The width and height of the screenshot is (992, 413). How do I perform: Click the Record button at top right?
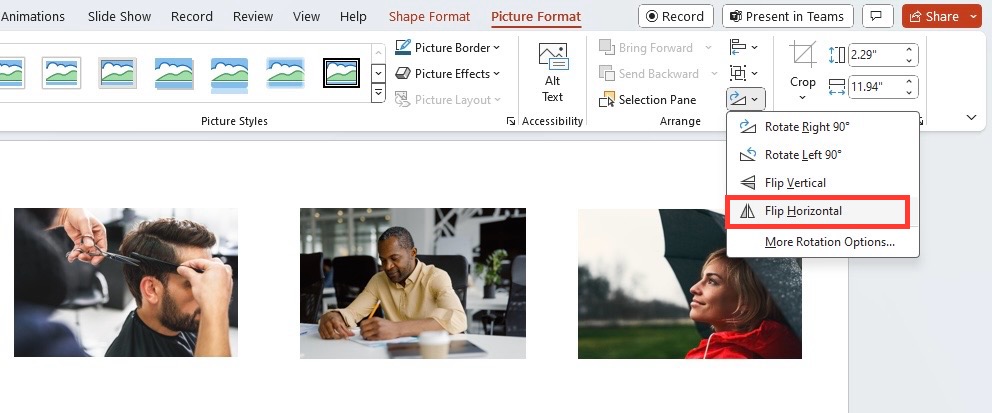[676, 16]
